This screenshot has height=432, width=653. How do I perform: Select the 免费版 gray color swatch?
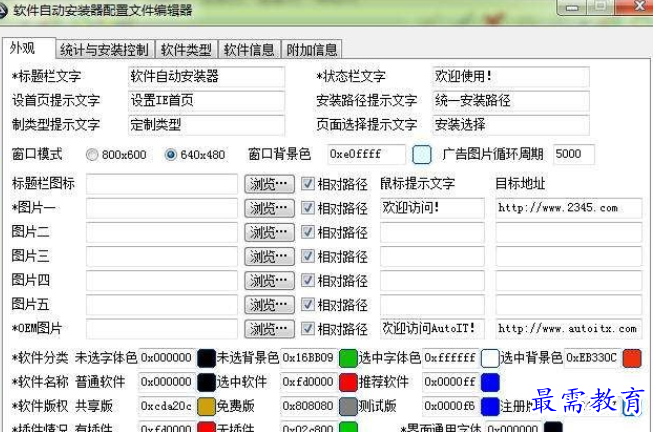(x=348, y=406)
